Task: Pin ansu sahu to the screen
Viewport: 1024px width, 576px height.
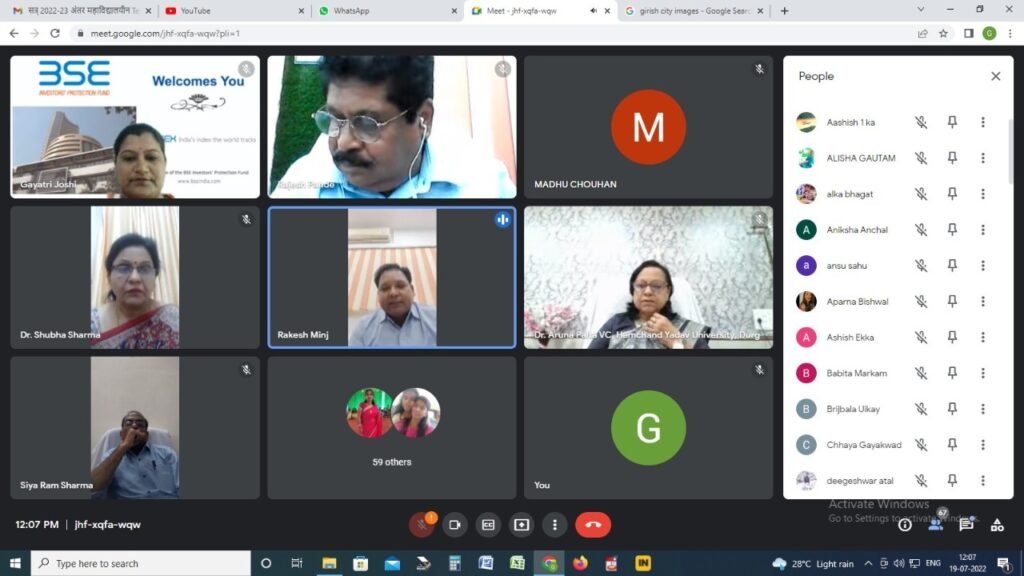Action: pyautogui.click(x=952, y=266)
